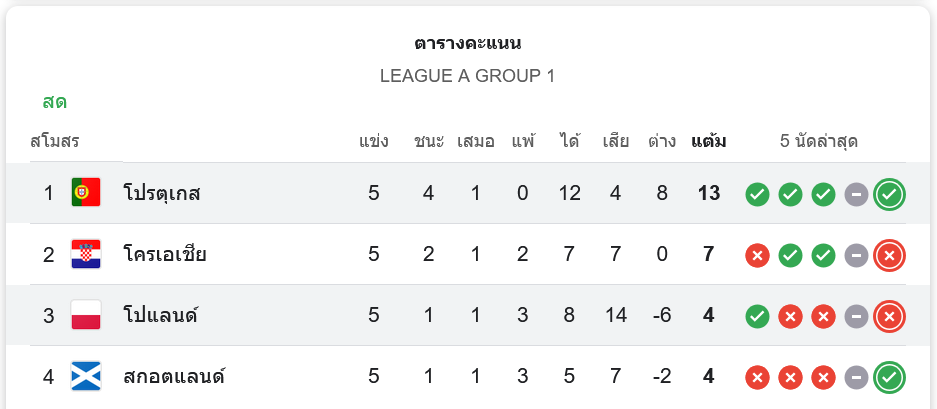Image resolution: width=937 pixels, height=409 pixels.
Task: Select the สด live tab
Action: coord(55,102)
